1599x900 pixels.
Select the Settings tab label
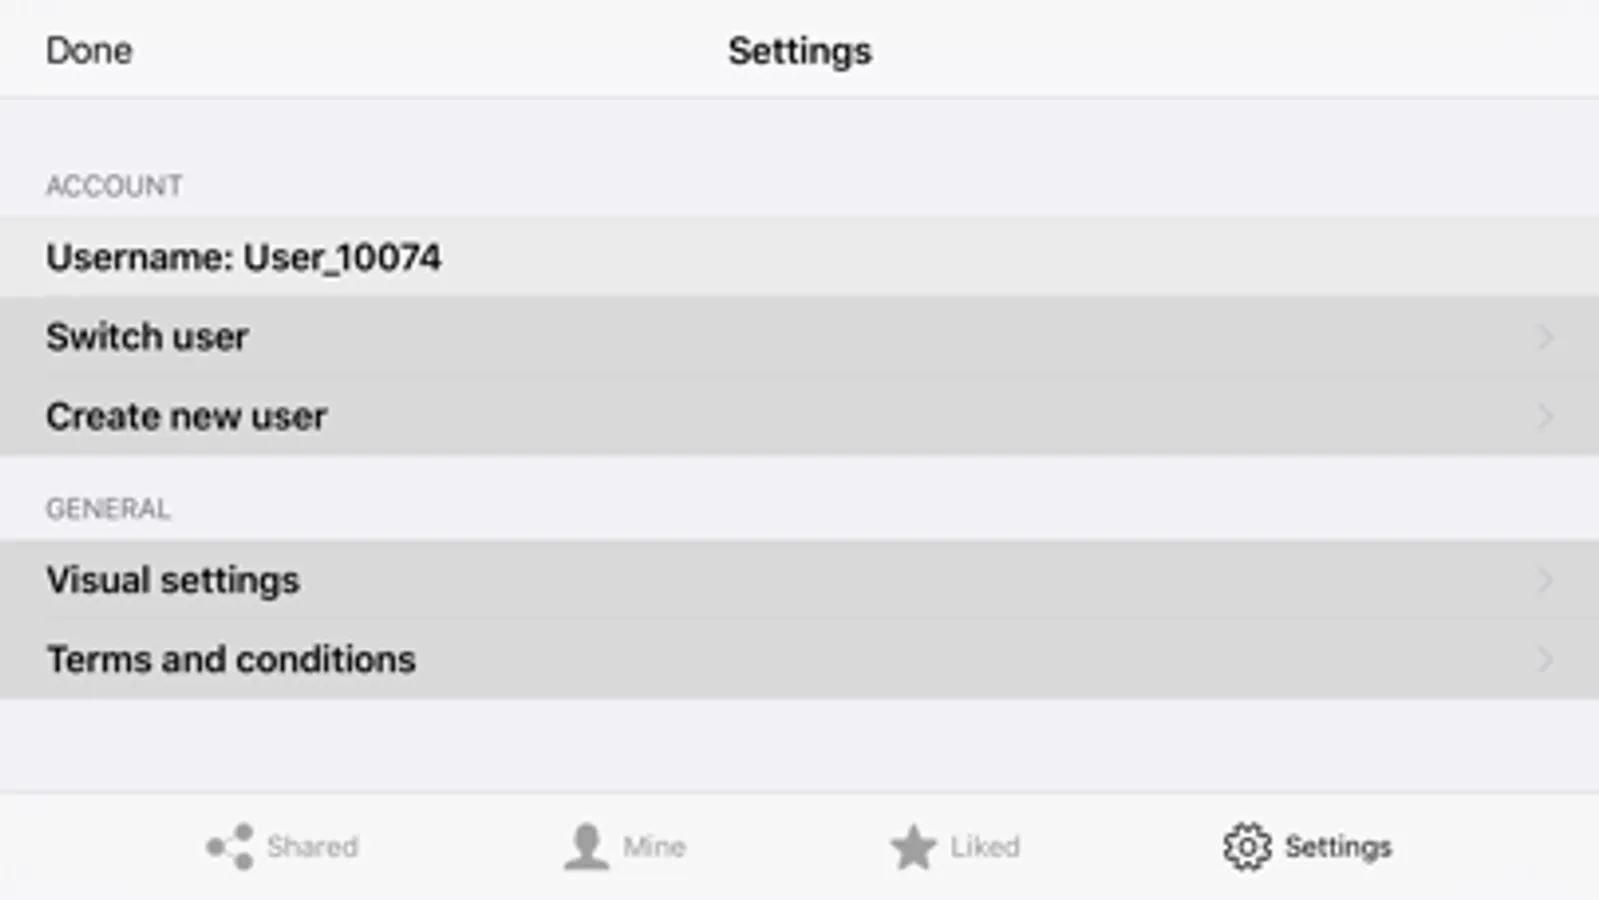[1338, 847]
